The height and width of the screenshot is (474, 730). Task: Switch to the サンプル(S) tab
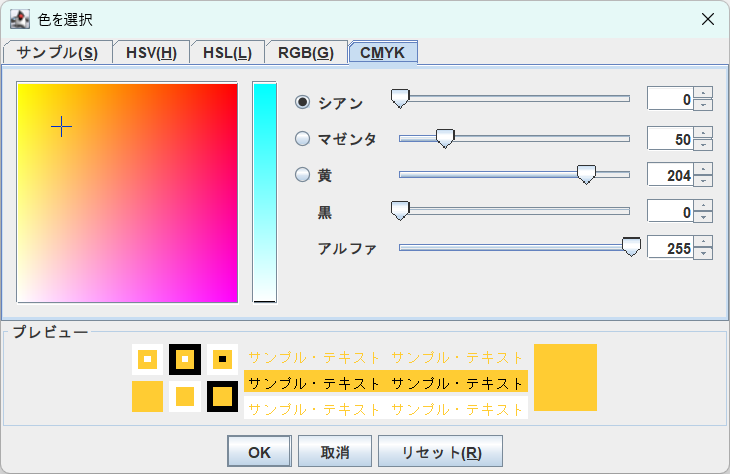click(58, 52)
